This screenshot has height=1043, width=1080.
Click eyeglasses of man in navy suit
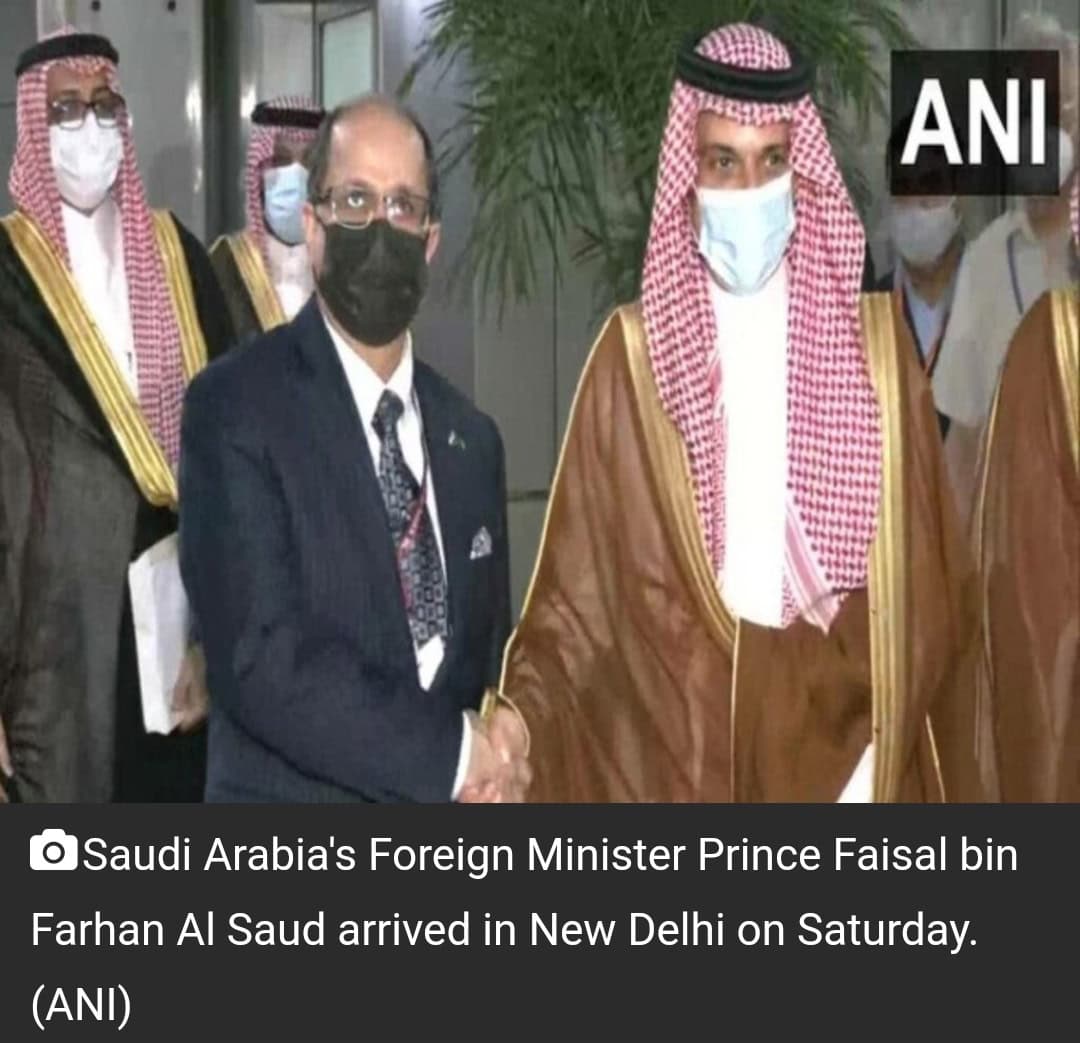tap(372, 207)
